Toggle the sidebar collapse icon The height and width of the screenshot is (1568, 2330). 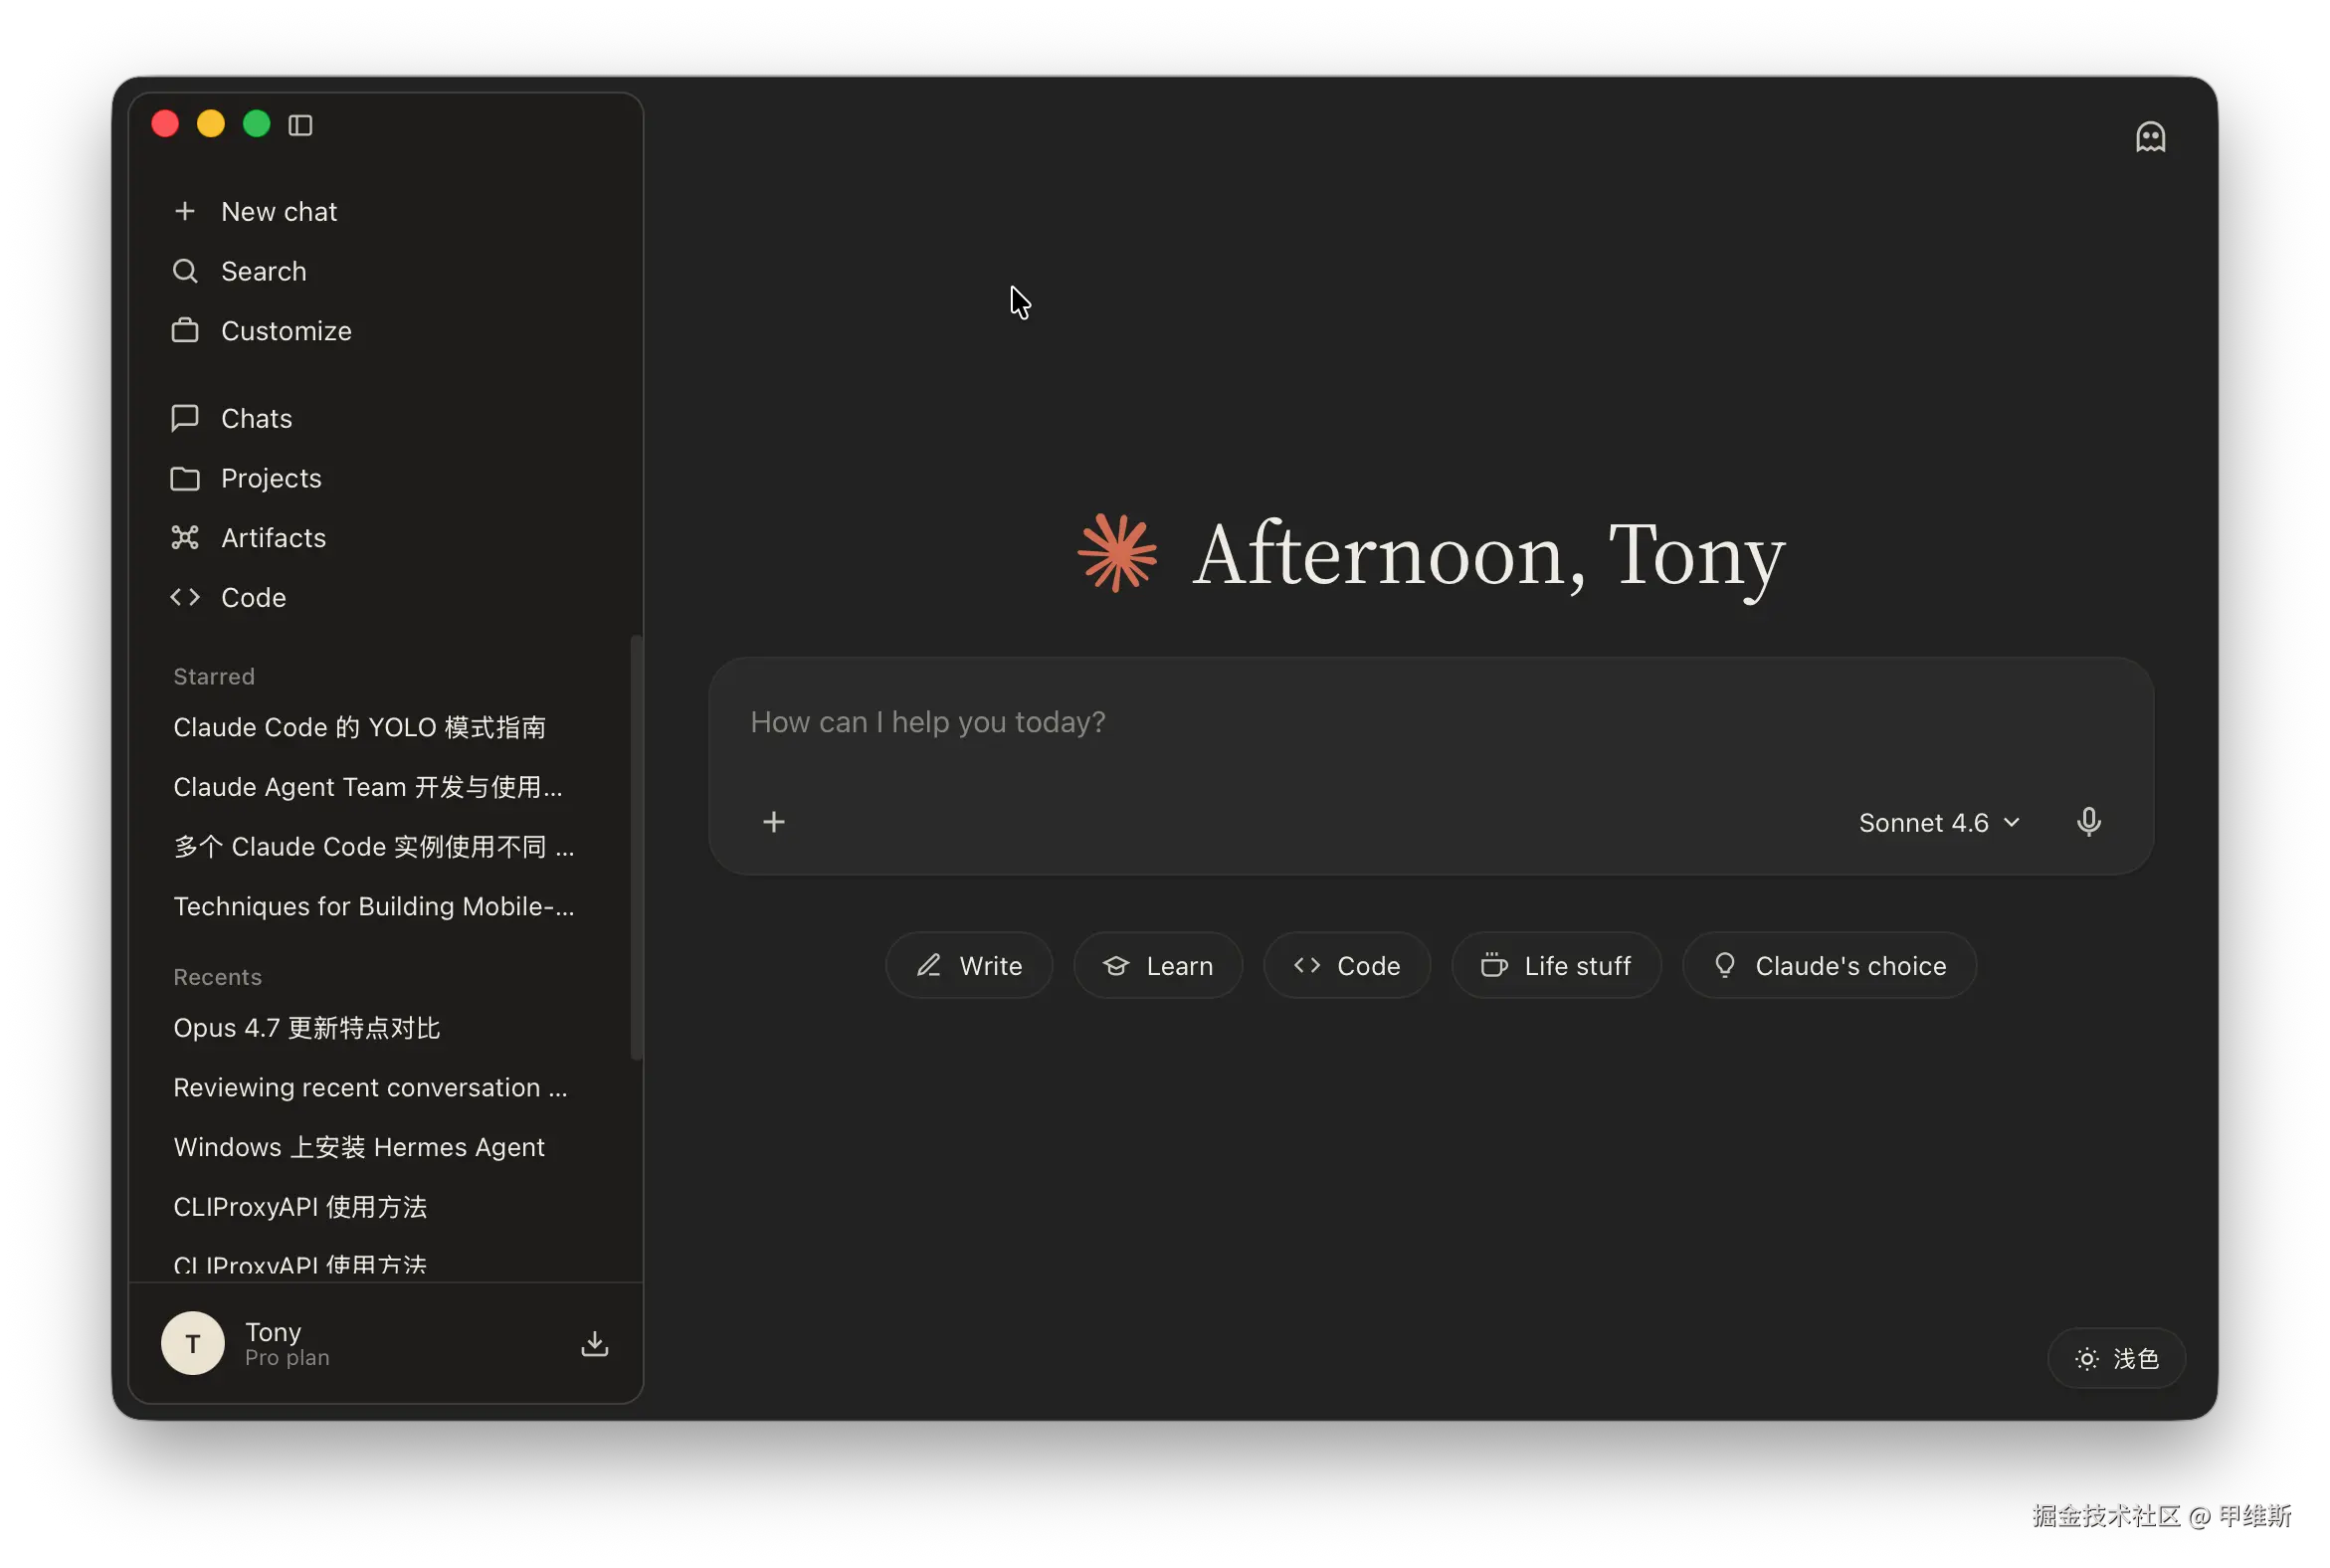pos(301,125)
